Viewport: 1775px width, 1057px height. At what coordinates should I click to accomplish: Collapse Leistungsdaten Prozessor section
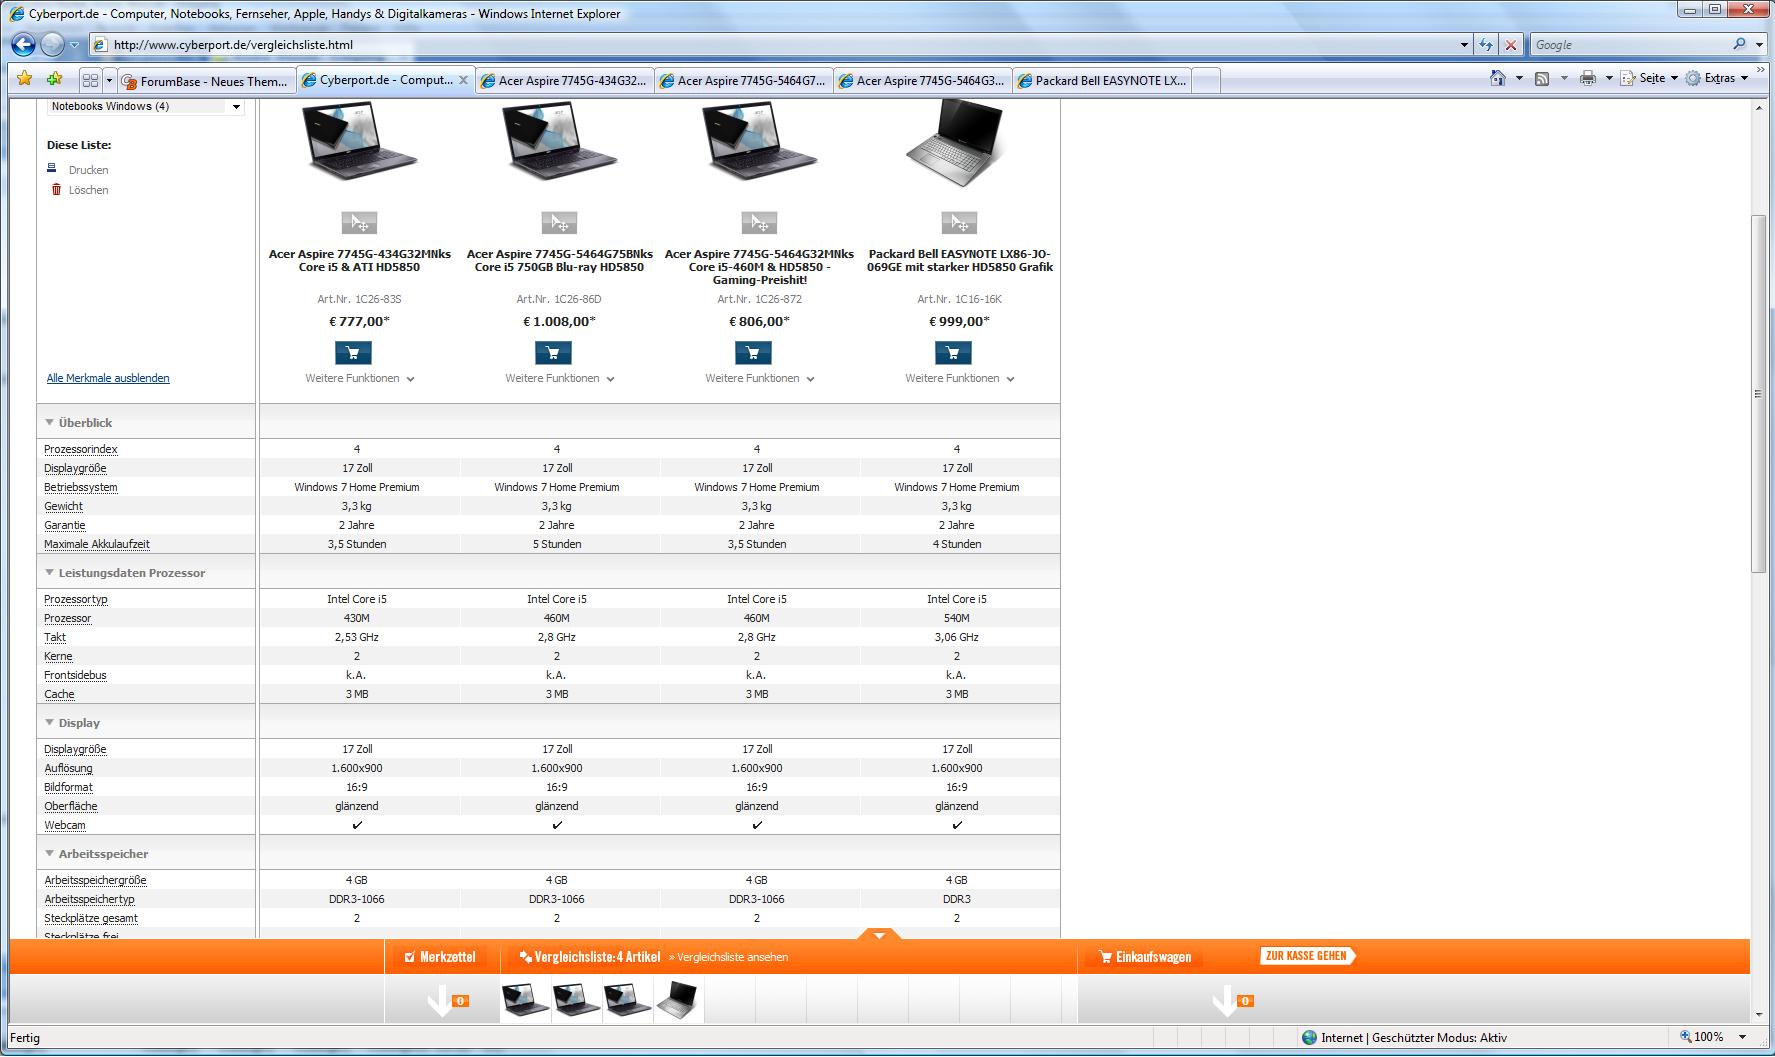tap(49, 572)
